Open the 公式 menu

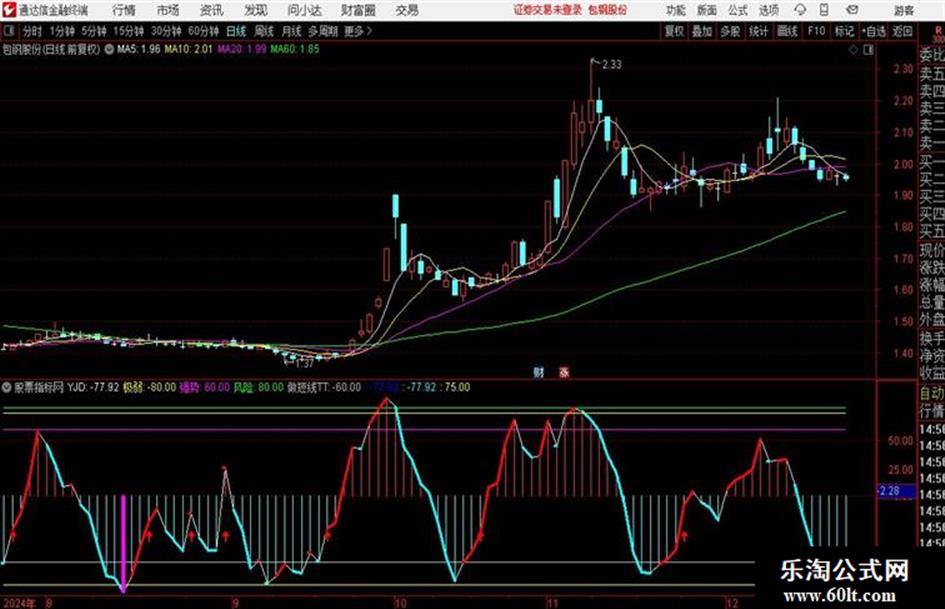(737, 10)
